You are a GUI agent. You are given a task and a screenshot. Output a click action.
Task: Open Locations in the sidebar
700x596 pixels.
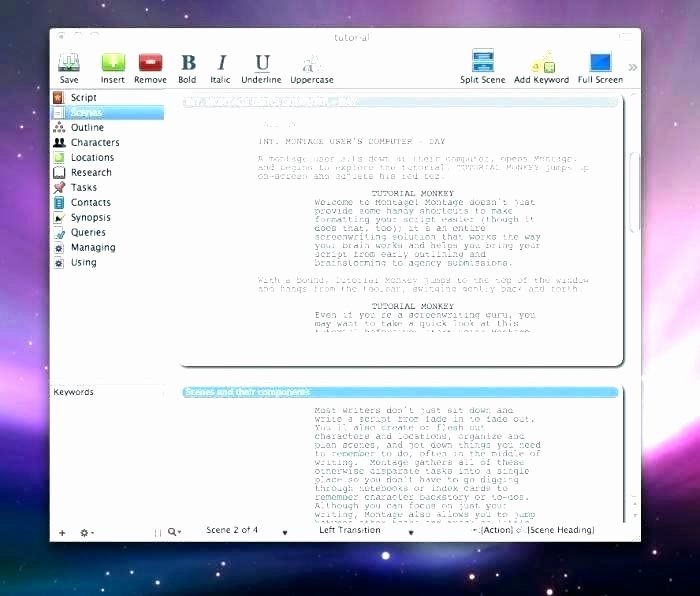(107, 158)
